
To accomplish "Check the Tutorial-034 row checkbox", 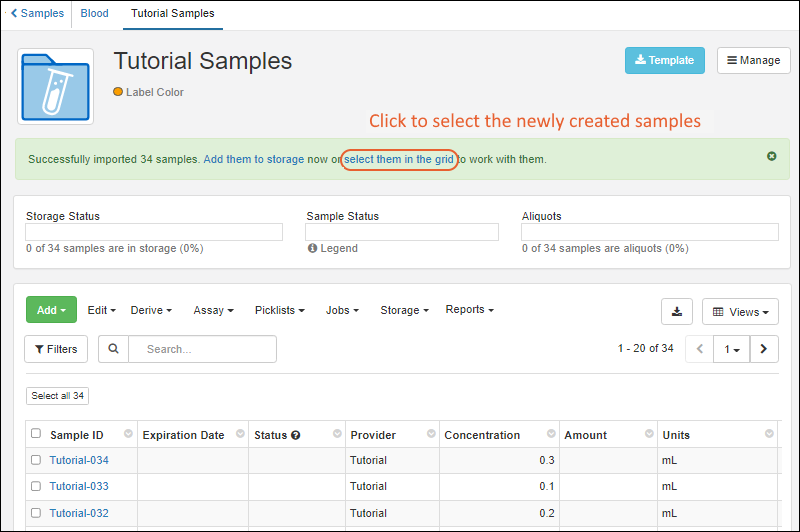I will coord(36,460).
